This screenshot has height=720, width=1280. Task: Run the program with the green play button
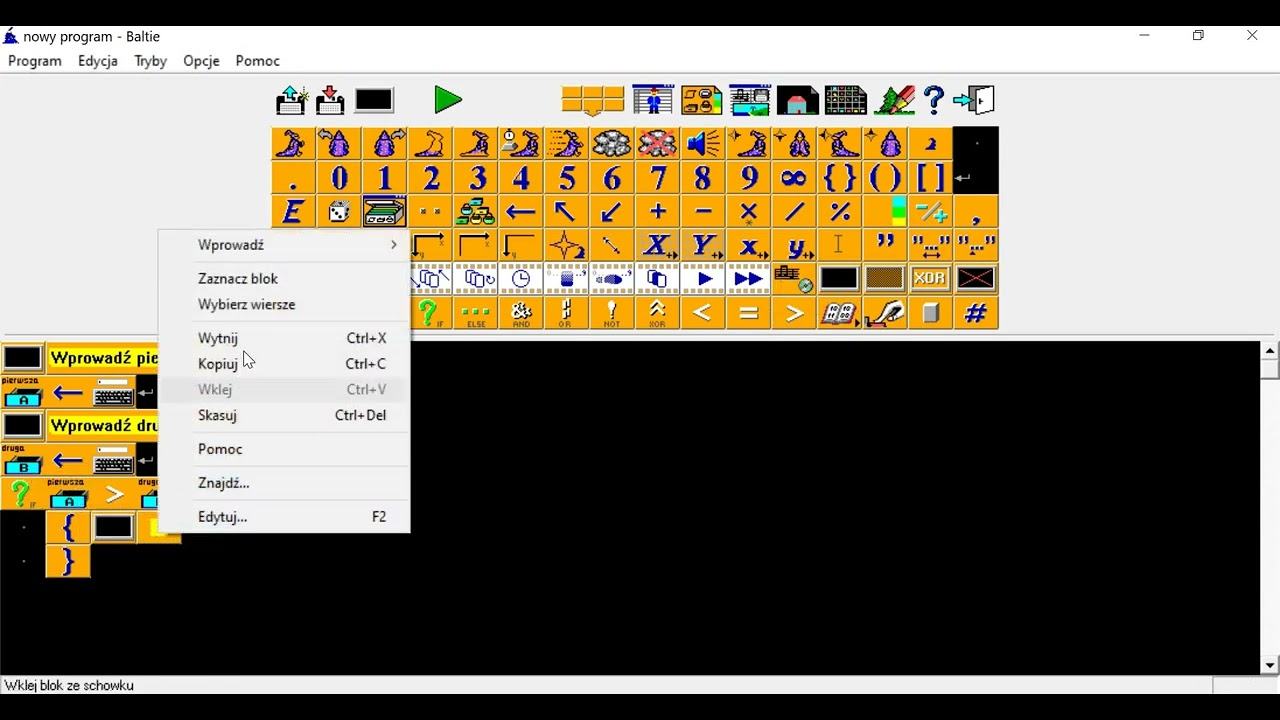point(448,100)
